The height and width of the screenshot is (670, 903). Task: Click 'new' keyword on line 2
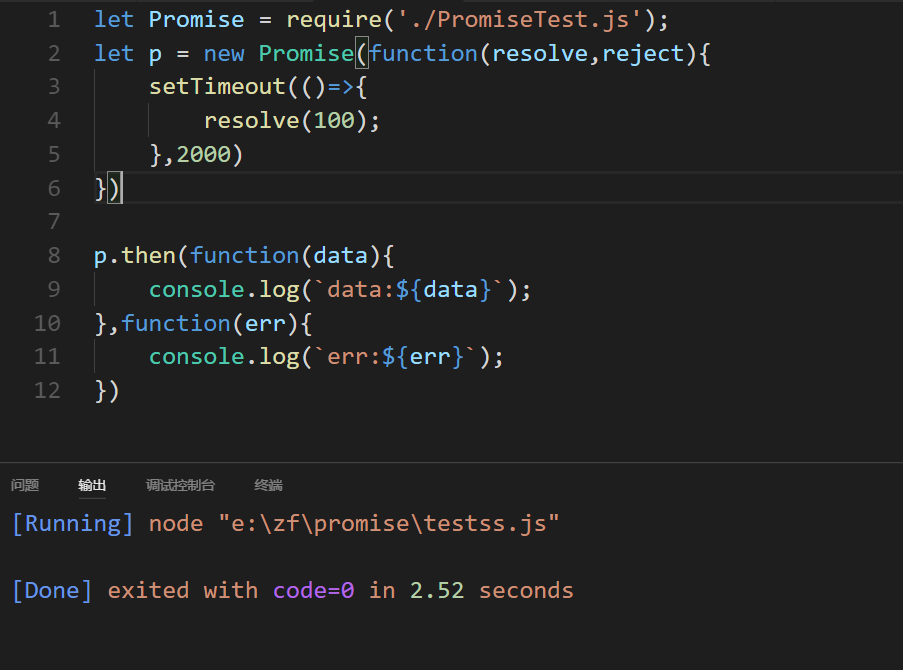pos(224,54)
